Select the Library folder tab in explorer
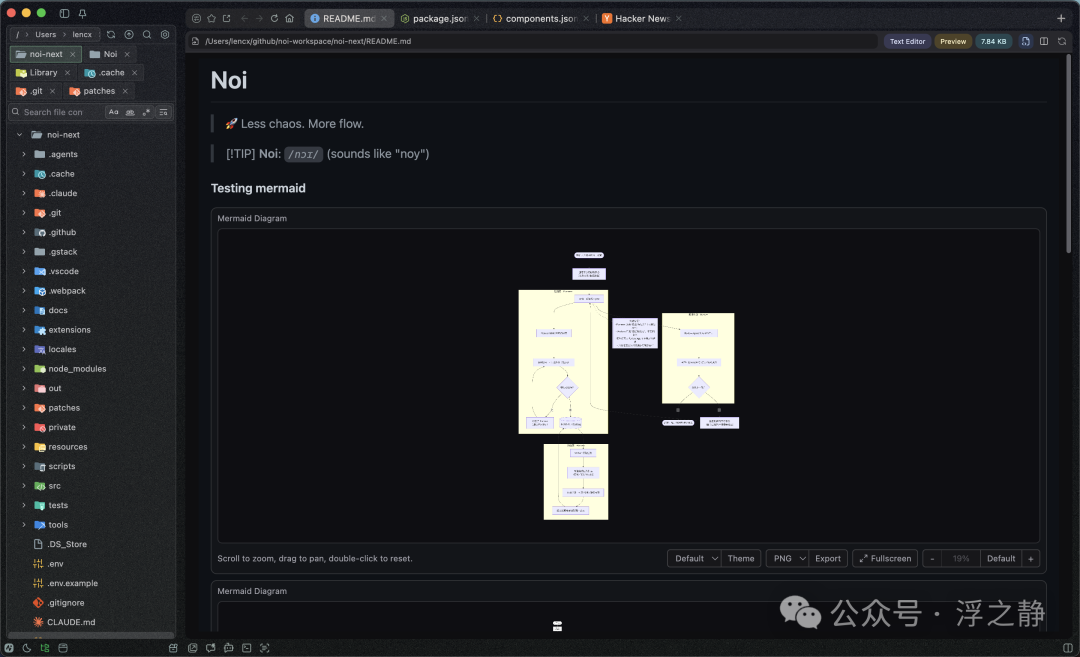 [43, 72]
